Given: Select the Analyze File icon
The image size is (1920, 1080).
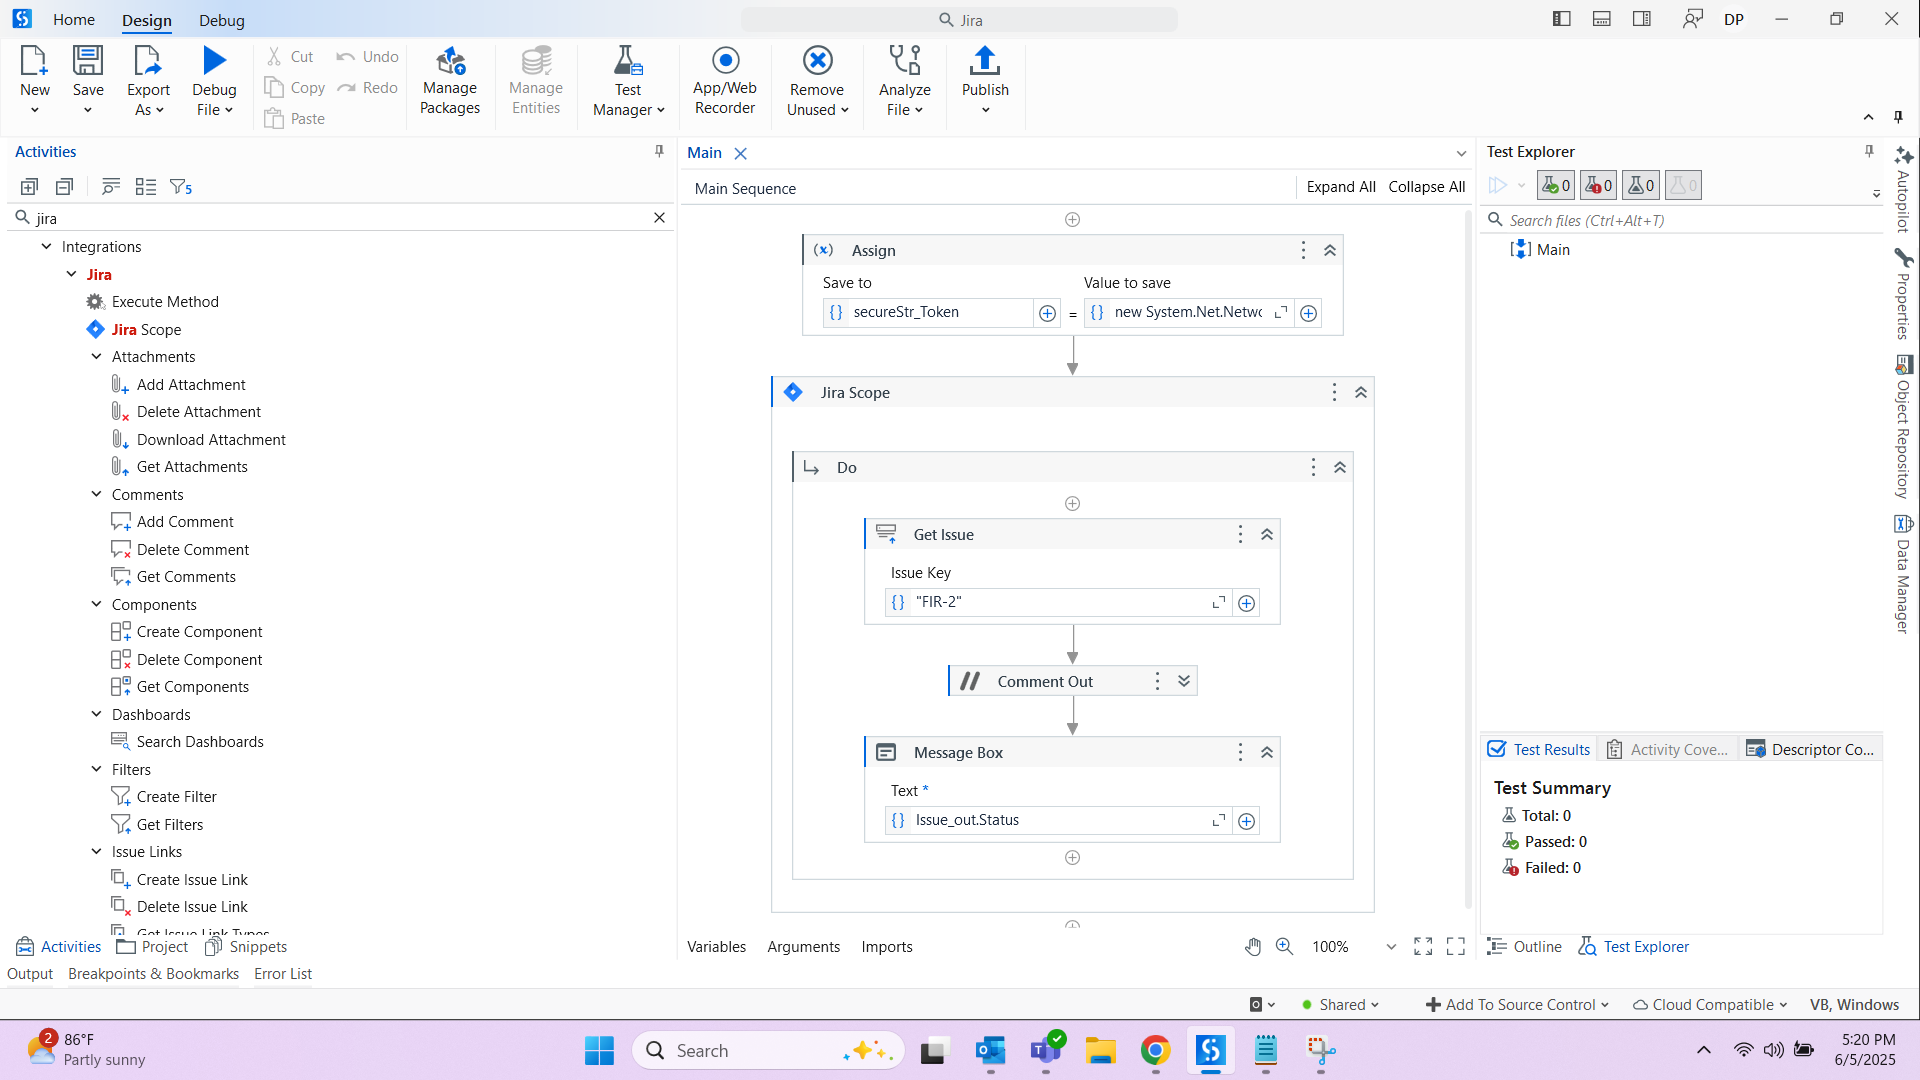Looking at the screenshot, I should click(904, 62).
